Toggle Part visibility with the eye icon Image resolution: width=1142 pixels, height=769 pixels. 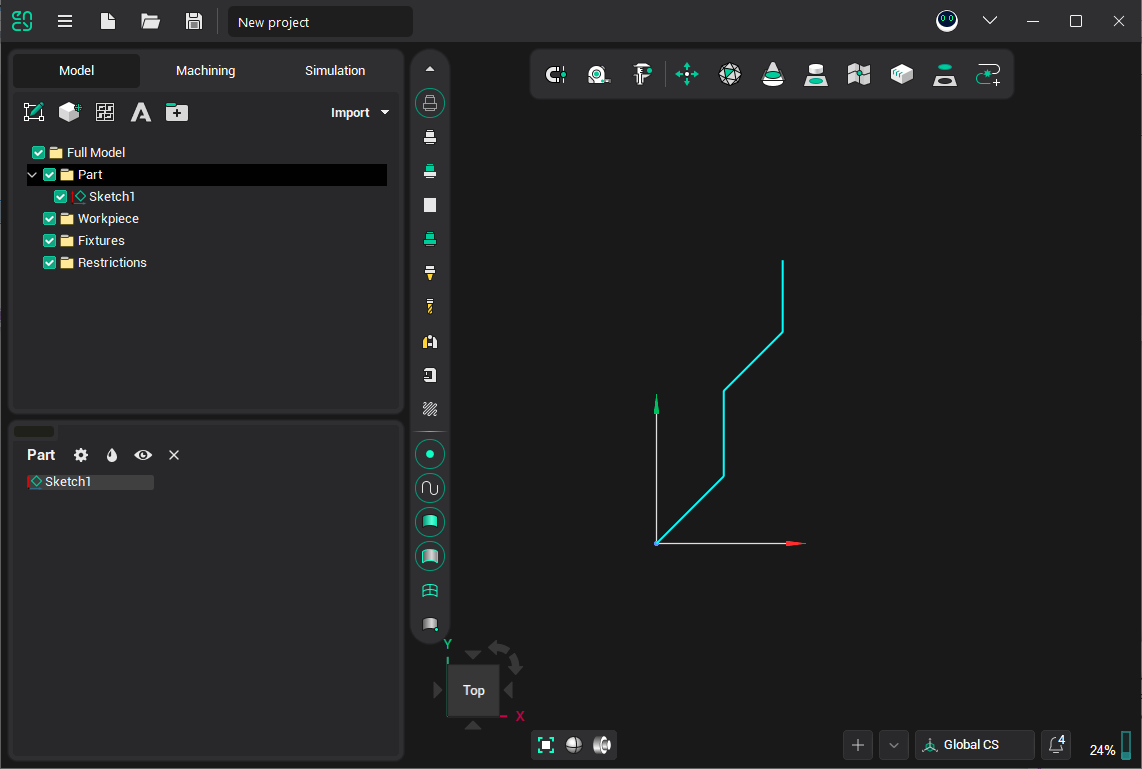pos(143,455)
